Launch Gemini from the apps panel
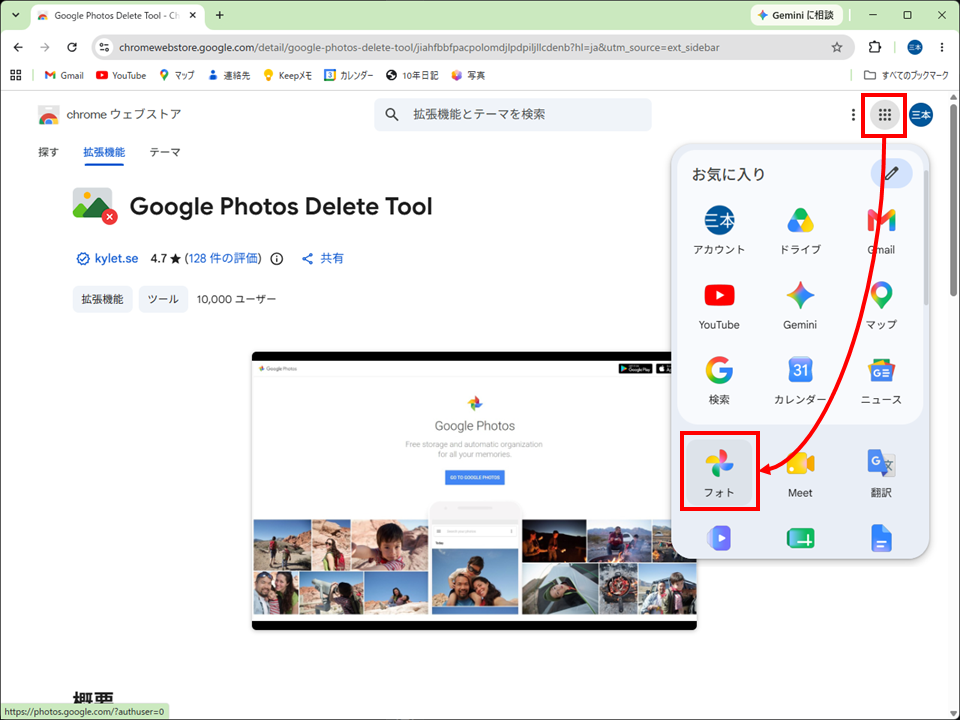 pos(800,306)
